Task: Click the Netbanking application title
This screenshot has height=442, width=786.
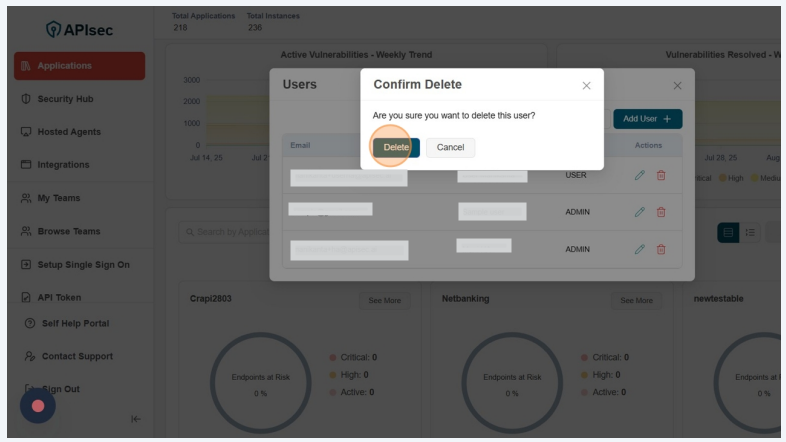Action: (465, 299)
